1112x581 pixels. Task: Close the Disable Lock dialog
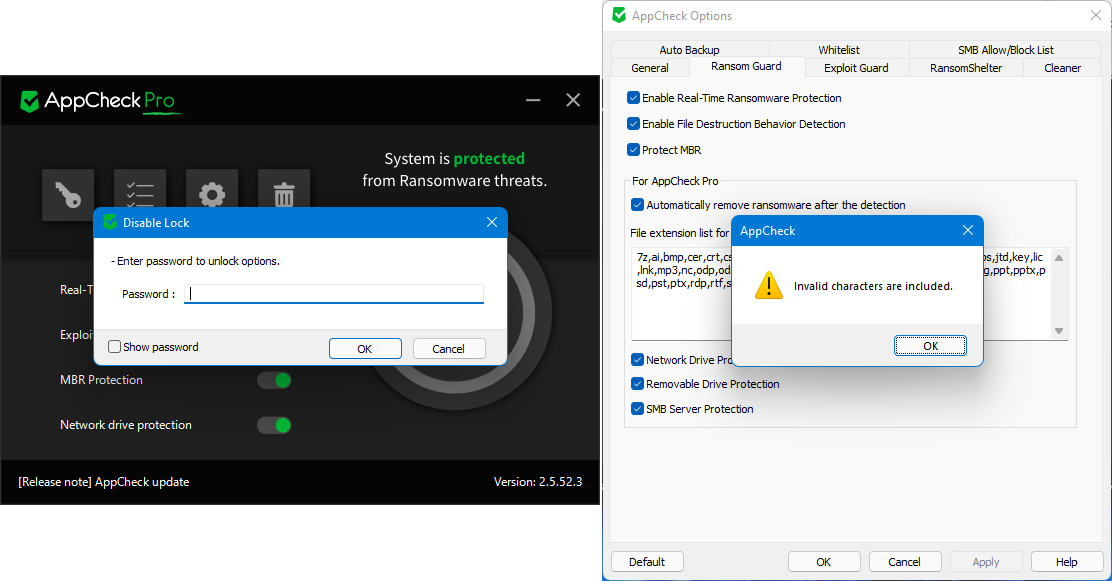491,222
